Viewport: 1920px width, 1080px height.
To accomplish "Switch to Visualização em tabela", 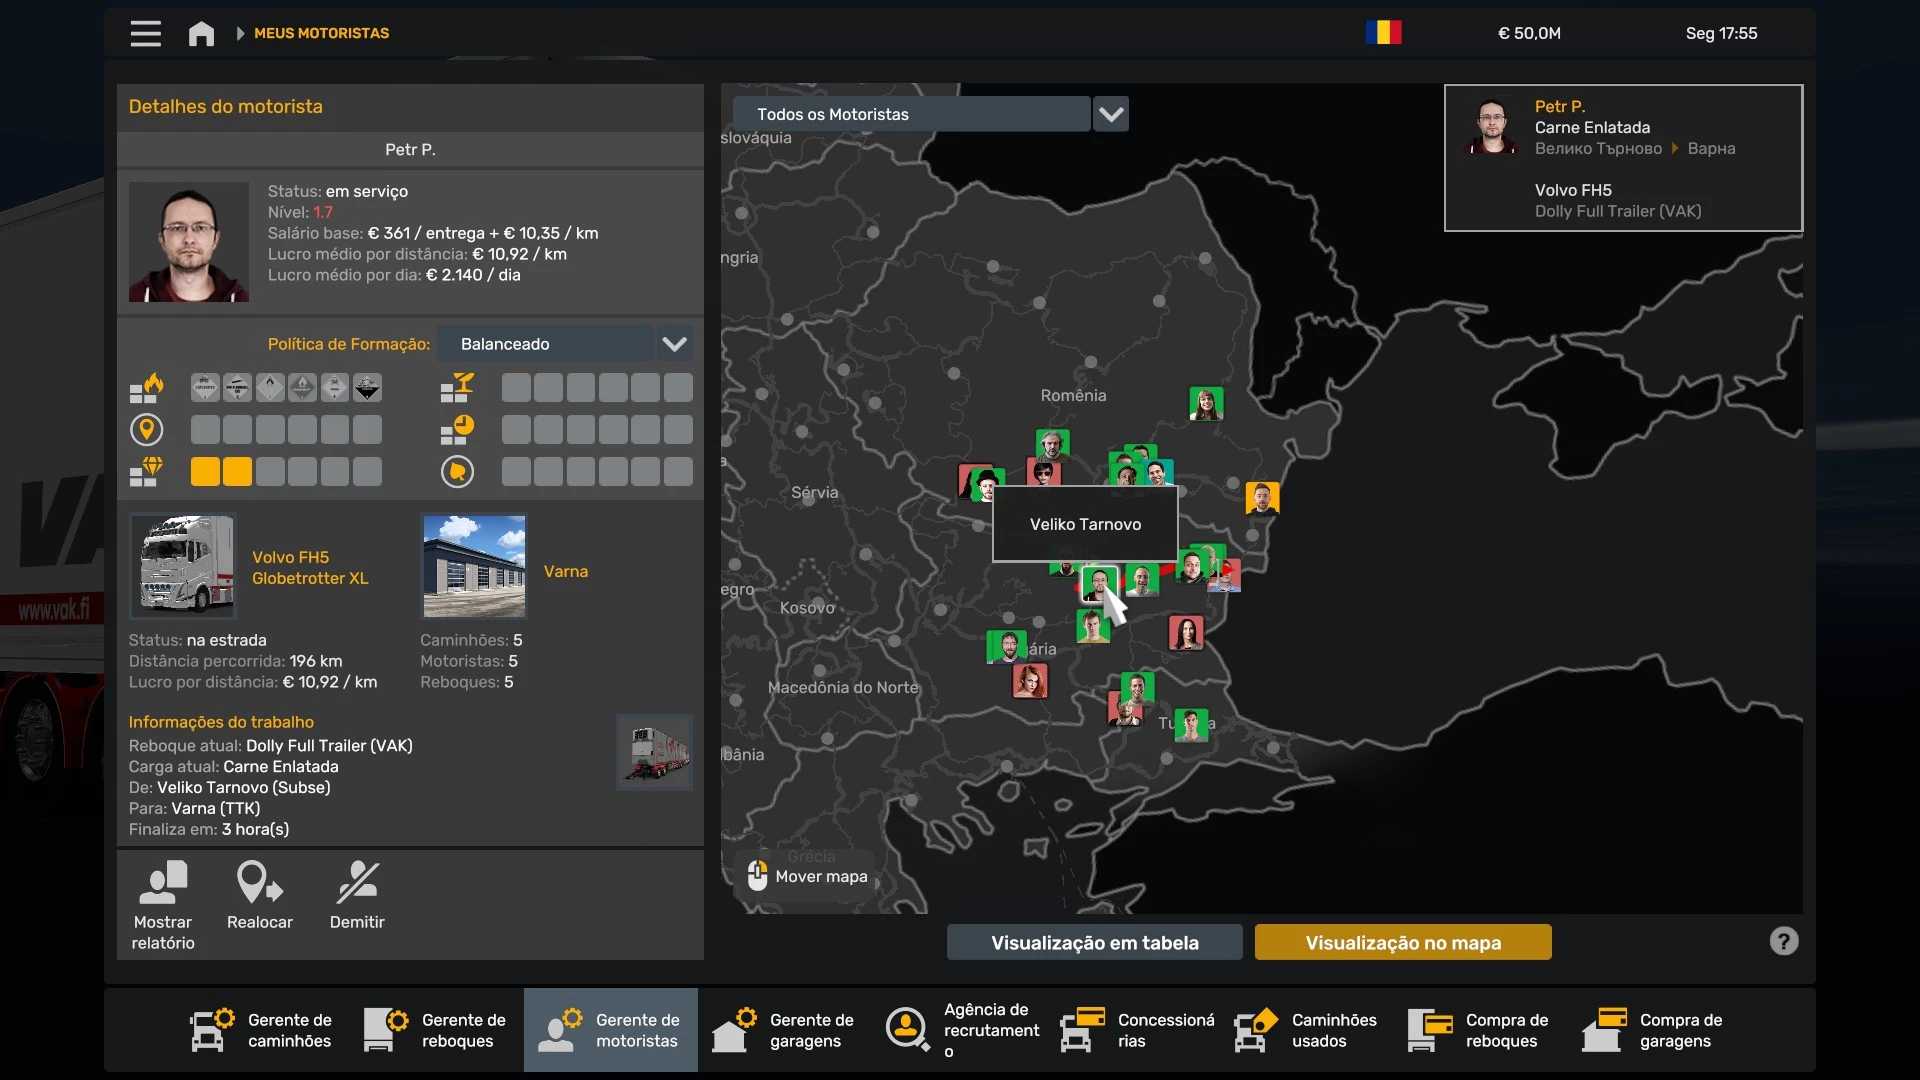I will click(1094, 942).
